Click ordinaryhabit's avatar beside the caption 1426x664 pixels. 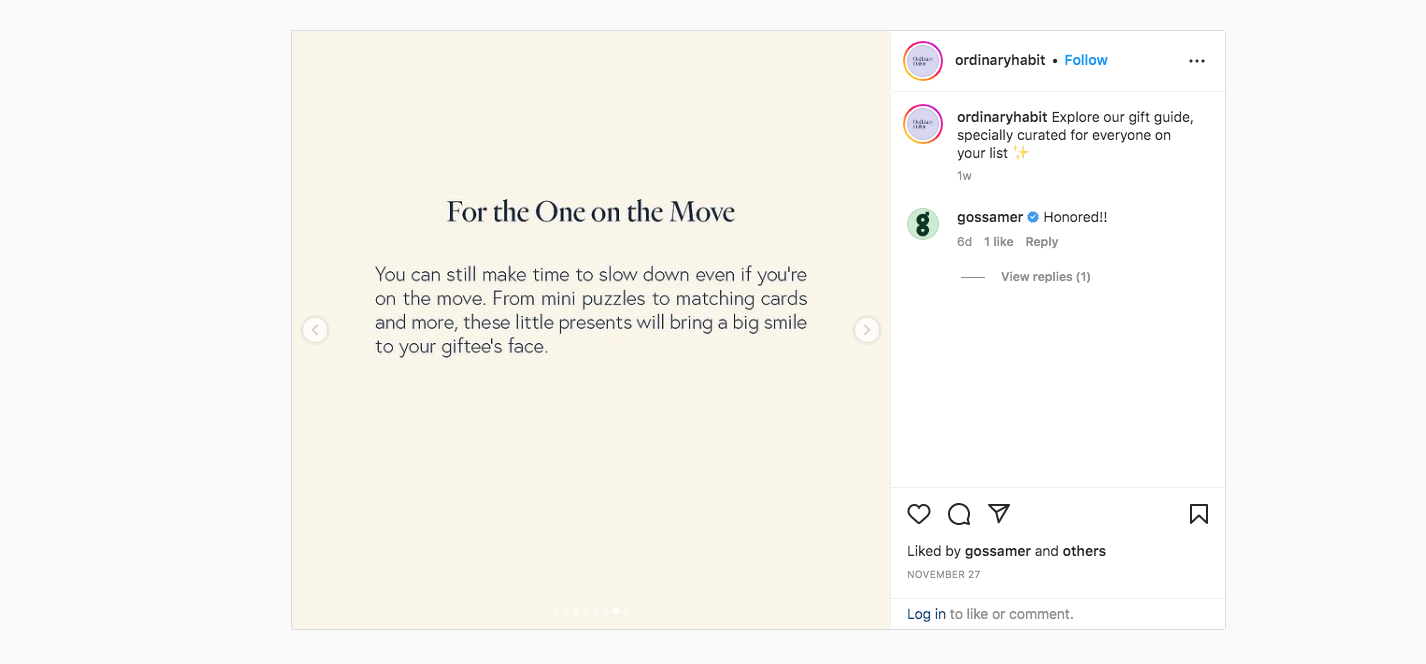pyautogui.click(x=923, y=124)
